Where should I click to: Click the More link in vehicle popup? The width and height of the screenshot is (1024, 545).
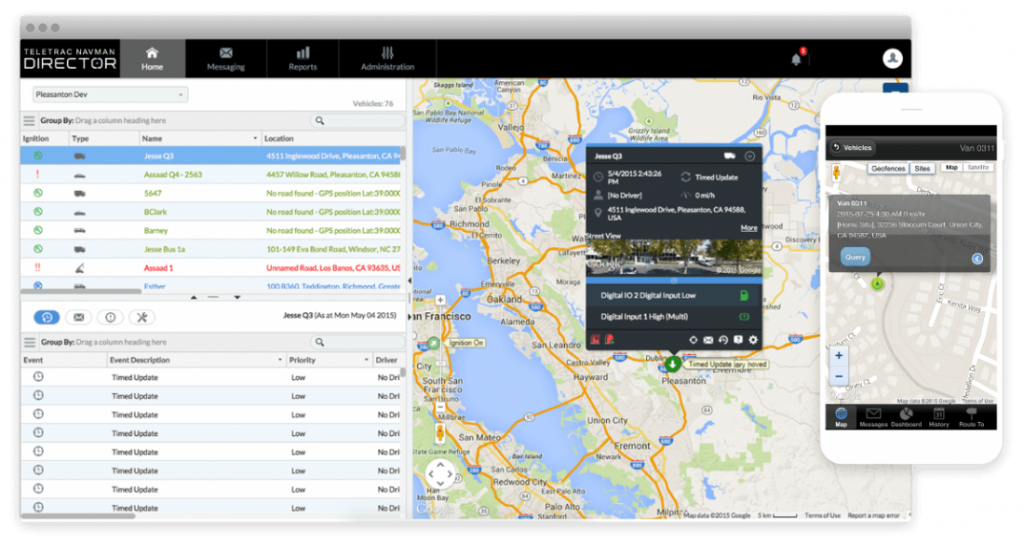748,228
